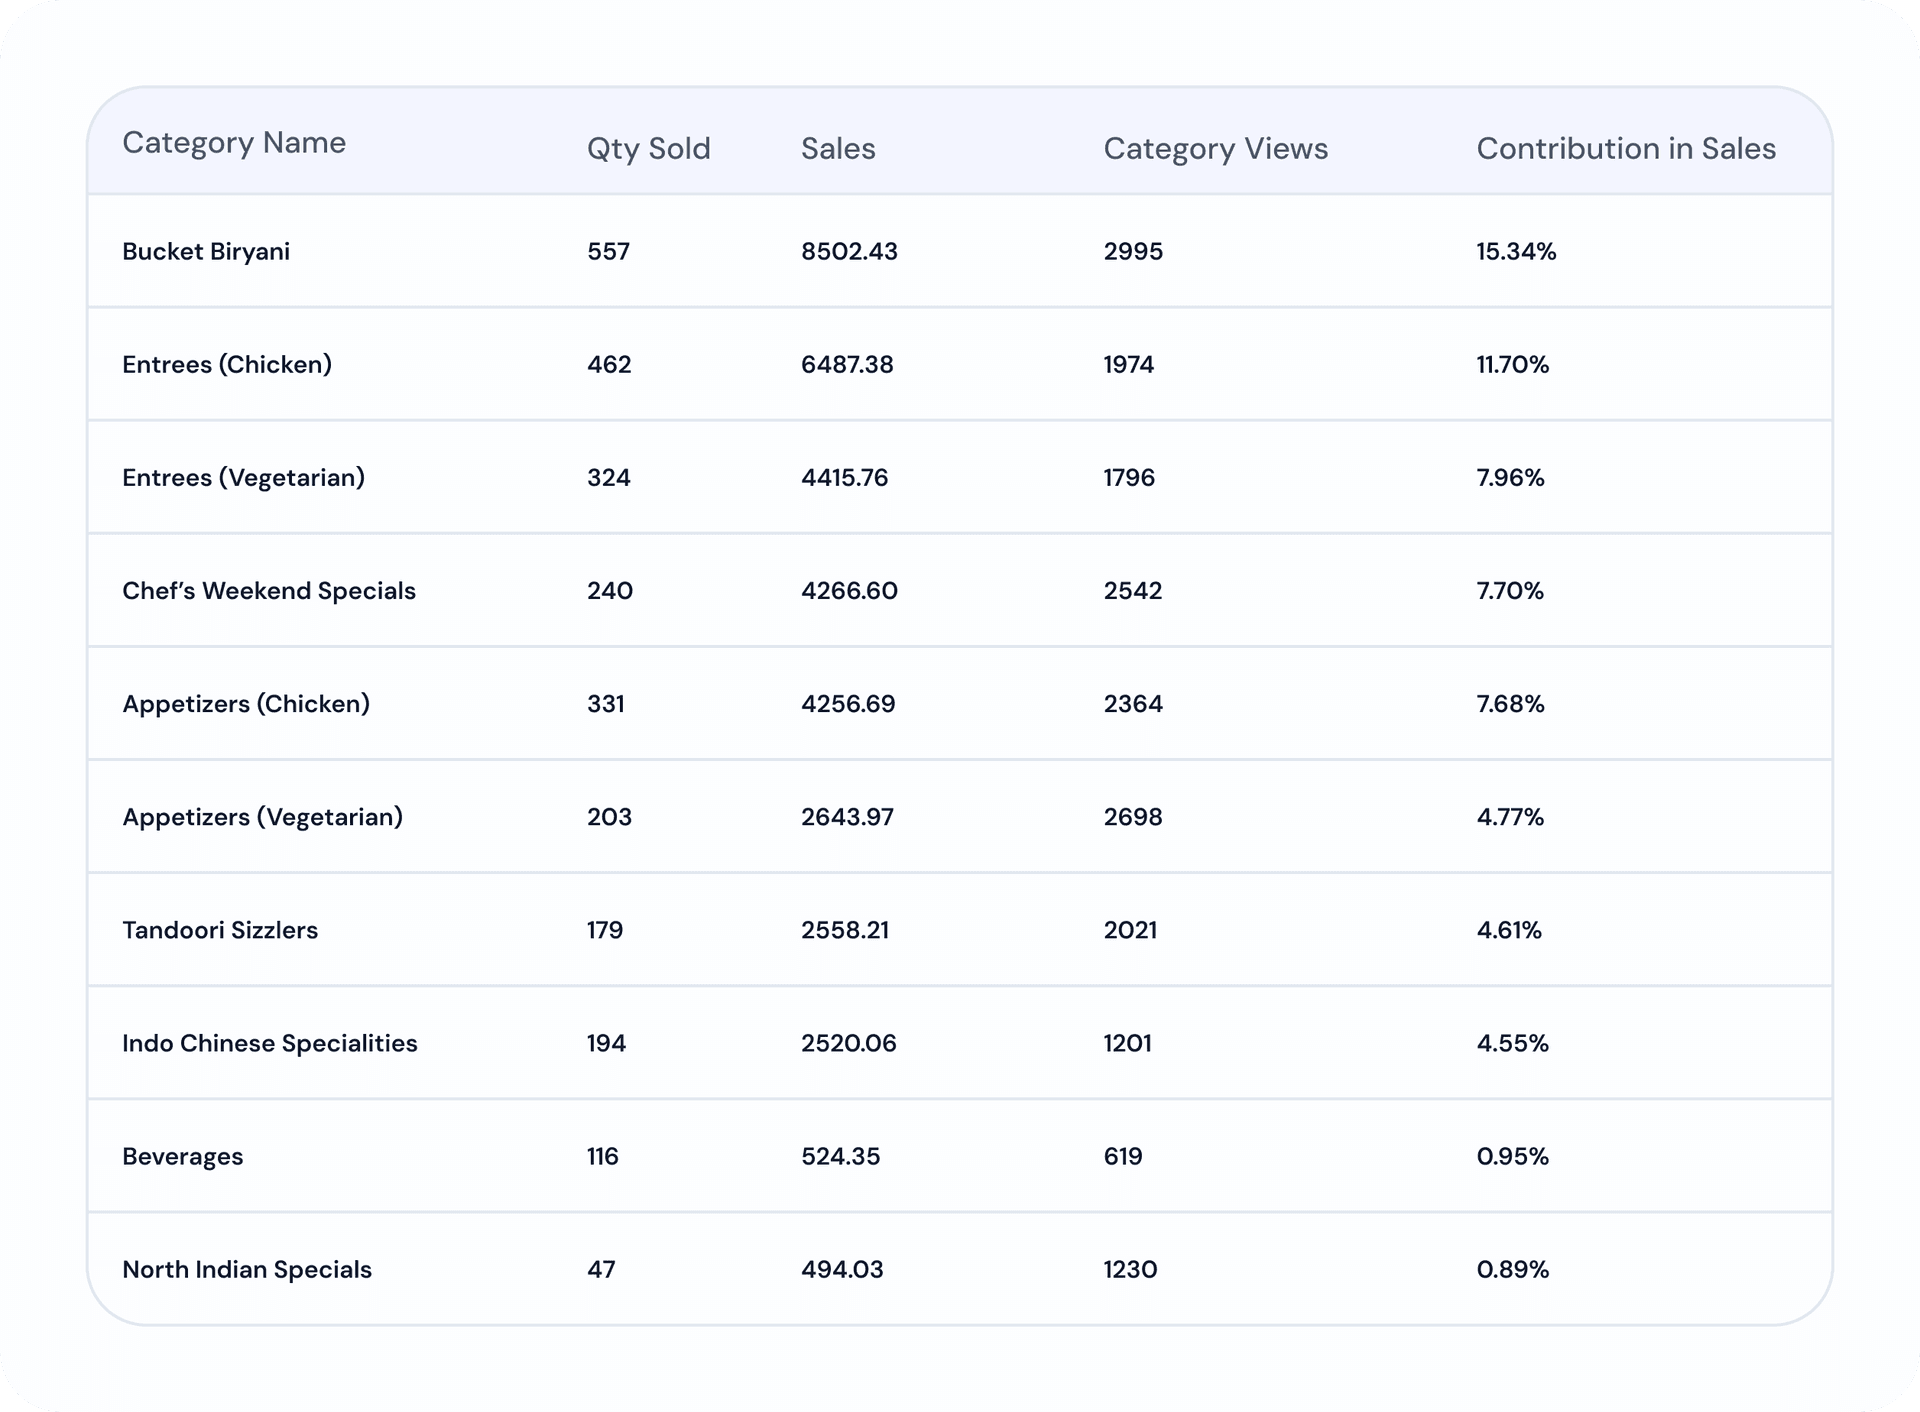Select the Tandoori Sizzlers category name
This screenshot has height=1412, width=1920.
[220, 930]
